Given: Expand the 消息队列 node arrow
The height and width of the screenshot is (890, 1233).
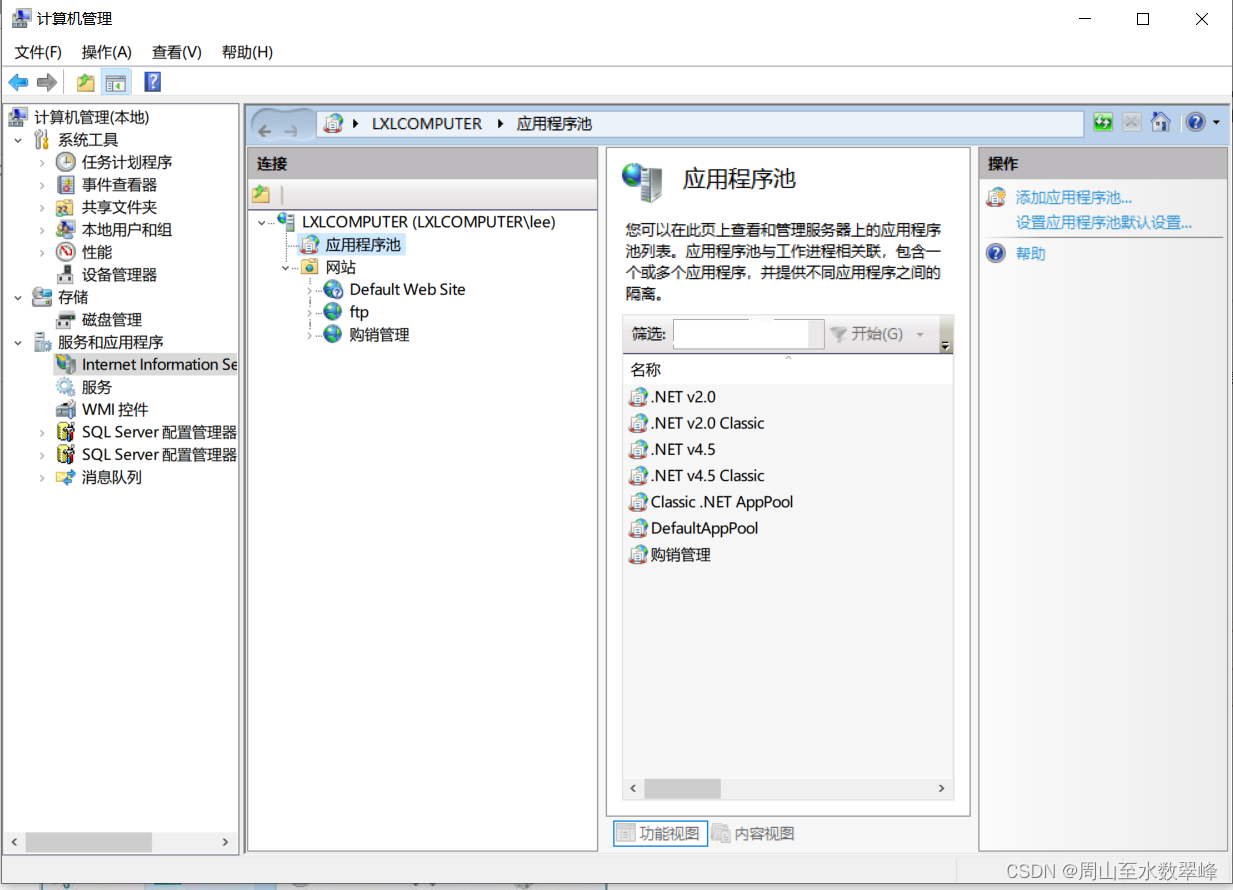Looking at the screenshot, I should 42,478.
